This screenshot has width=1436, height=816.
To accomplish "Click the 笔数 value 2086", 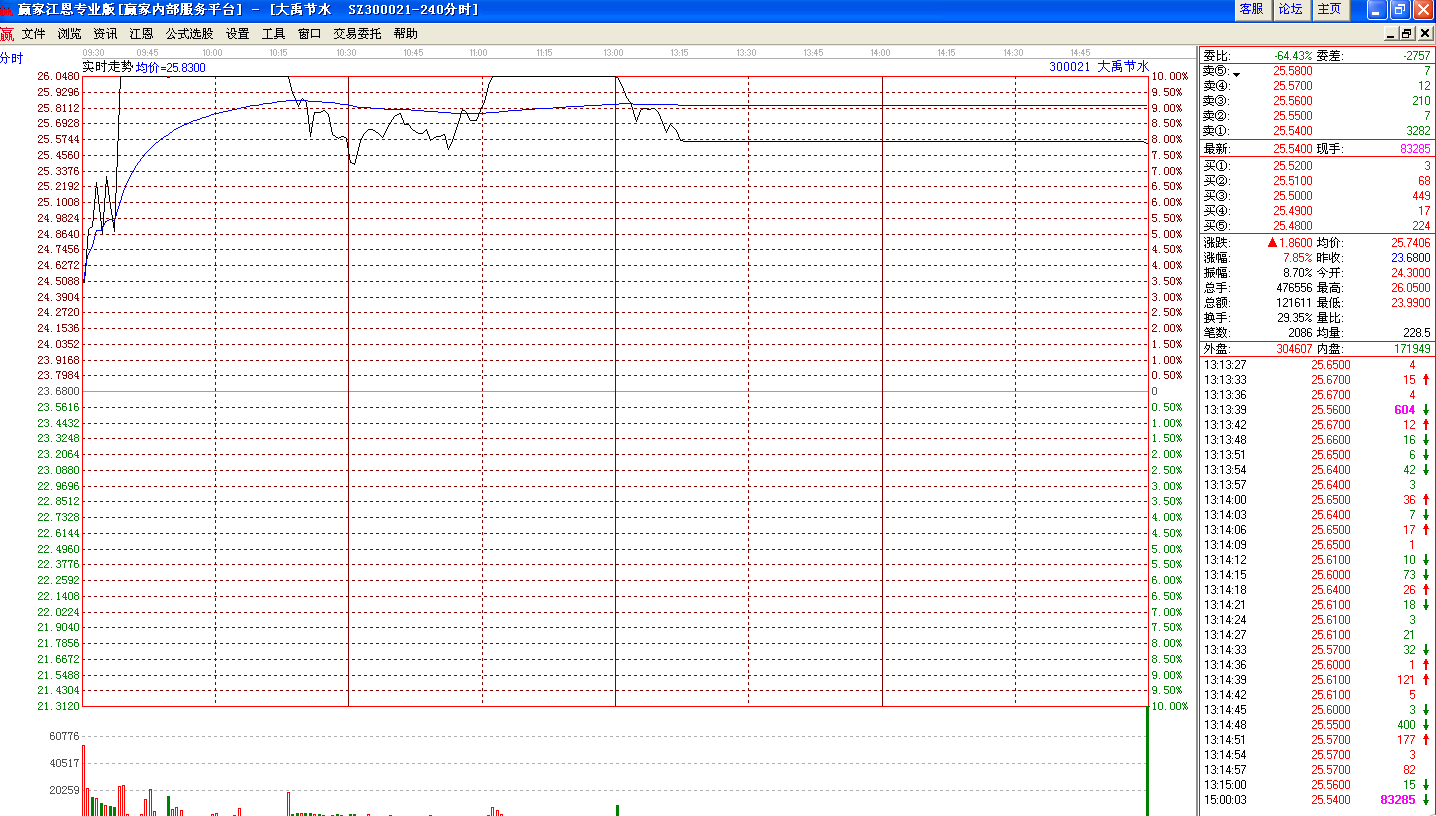I will [1299, 333].
